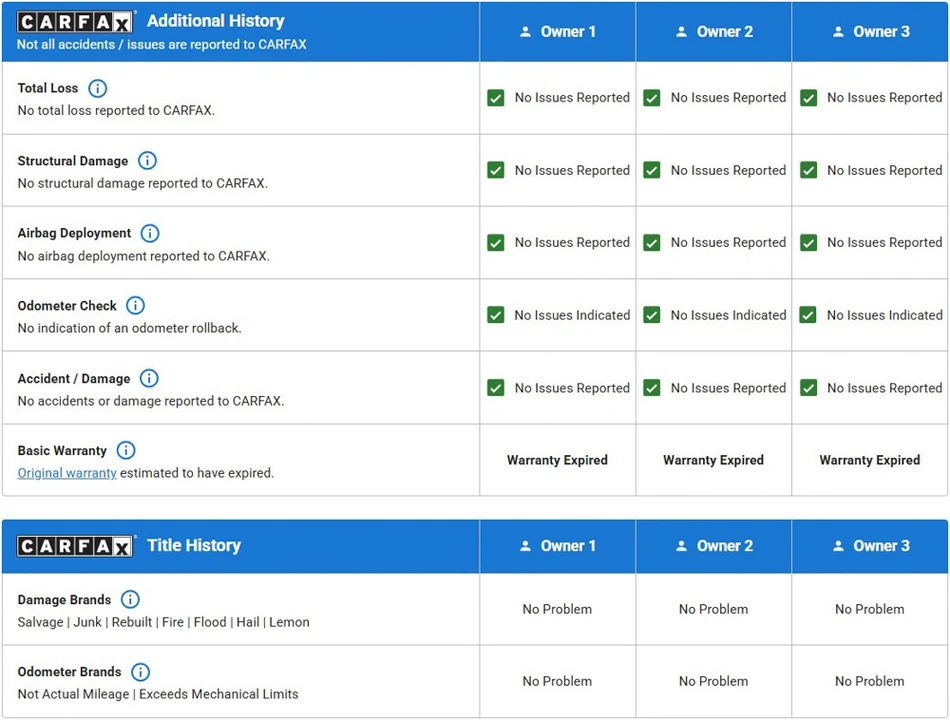Image resolution: width=950 pixels, height=720 pixels.
Task: Click Odometer Brands No Problem for Owner 1
Action: point(557,681)
